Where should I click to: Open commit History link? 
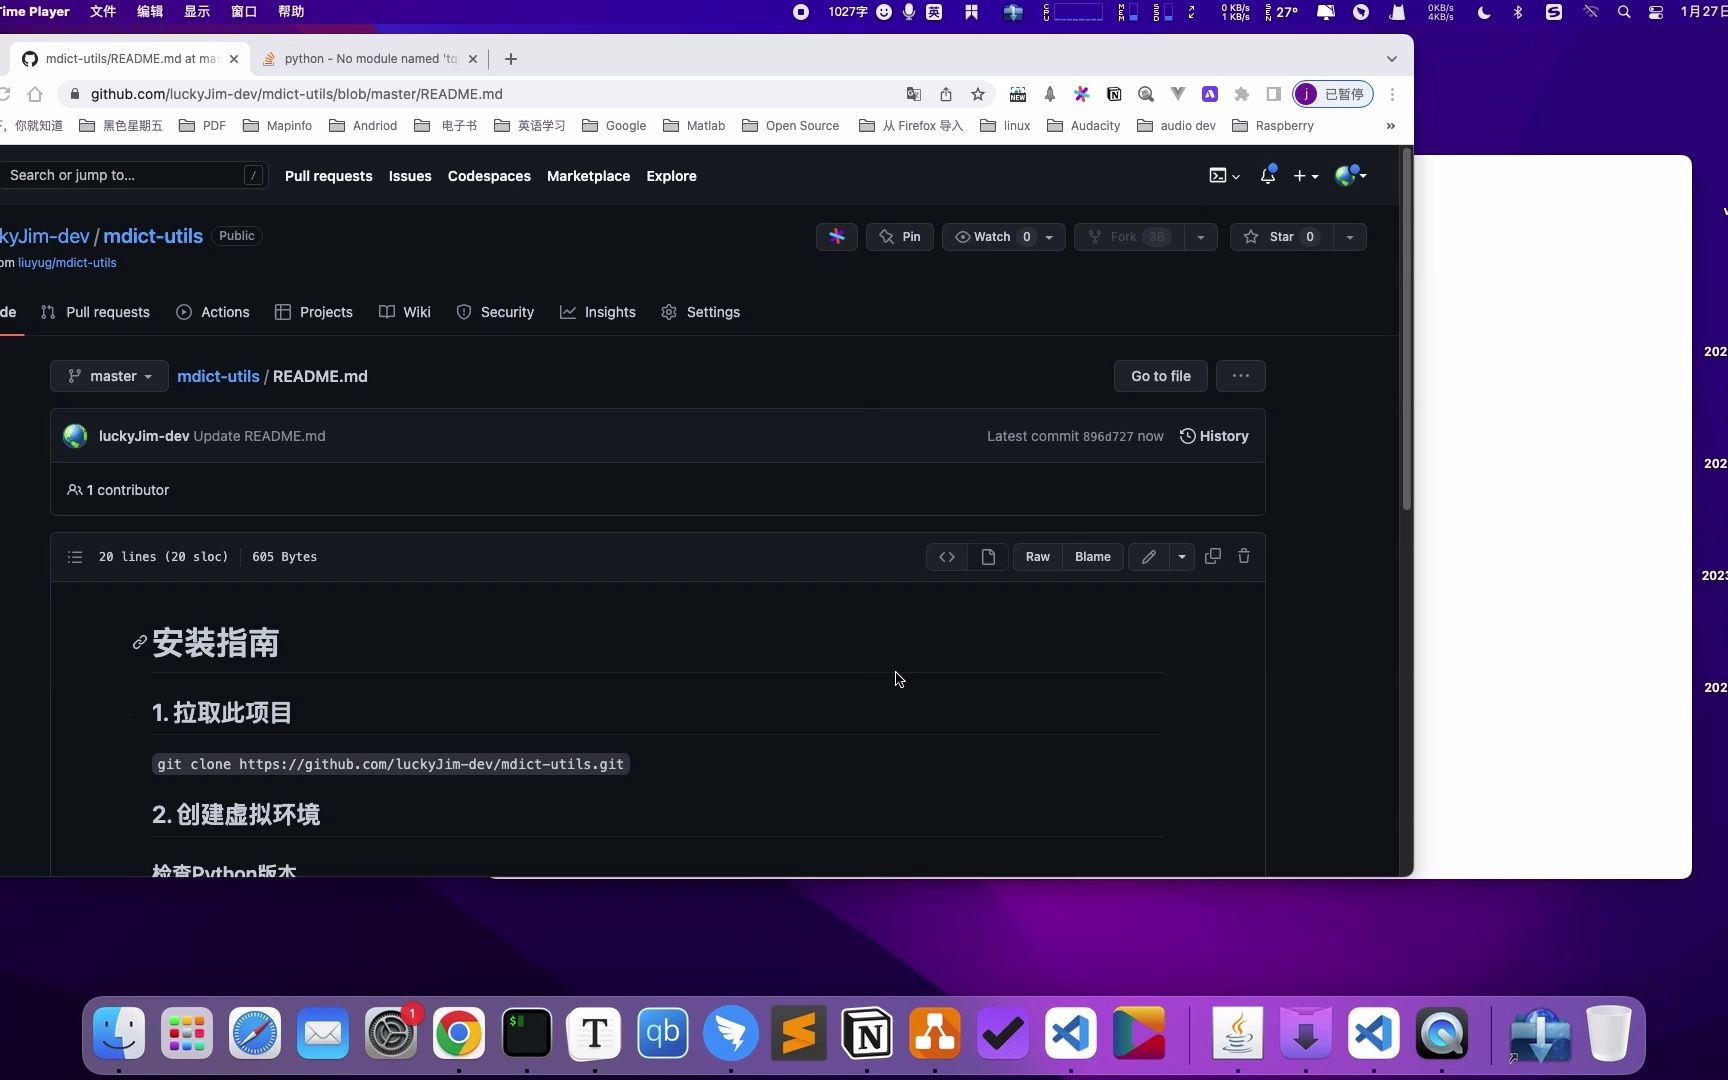coord(1214,436)
